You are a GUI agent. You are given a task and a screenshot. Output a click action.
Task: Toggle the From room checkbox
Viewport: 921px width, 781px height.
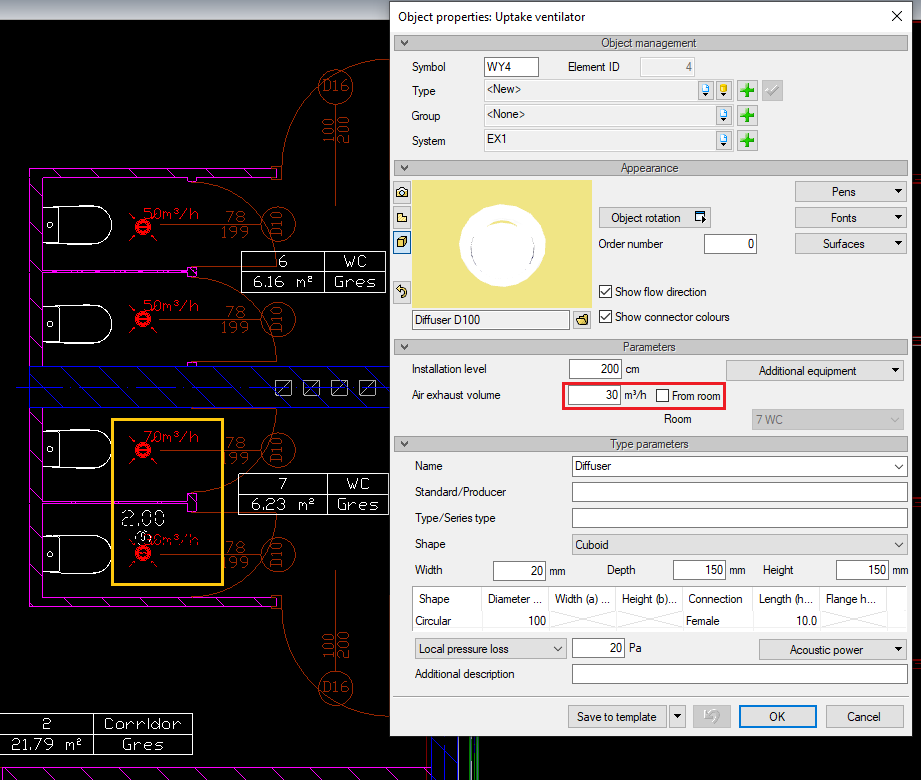tap(661, 395)
